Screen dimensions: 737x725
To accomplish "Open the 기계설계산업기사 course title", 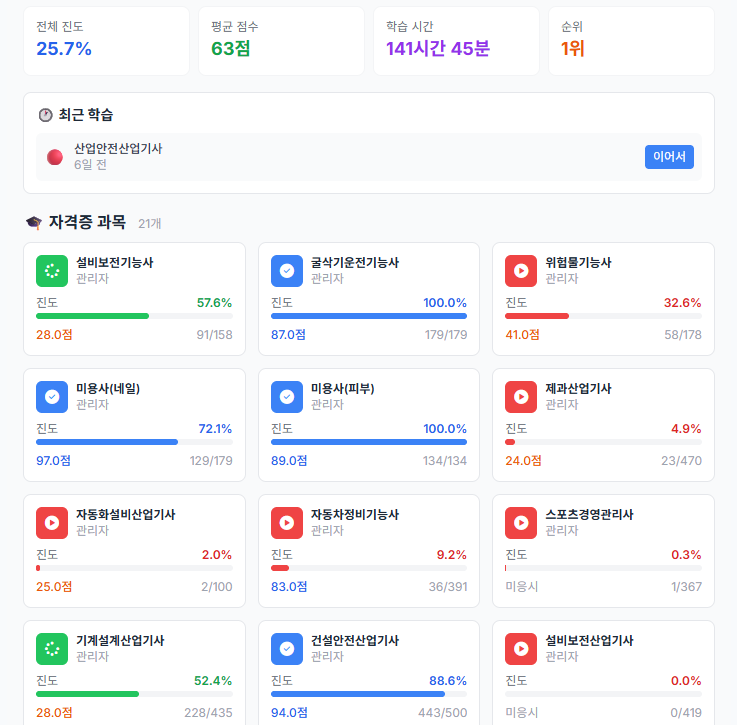I will [x=120, y=640].
